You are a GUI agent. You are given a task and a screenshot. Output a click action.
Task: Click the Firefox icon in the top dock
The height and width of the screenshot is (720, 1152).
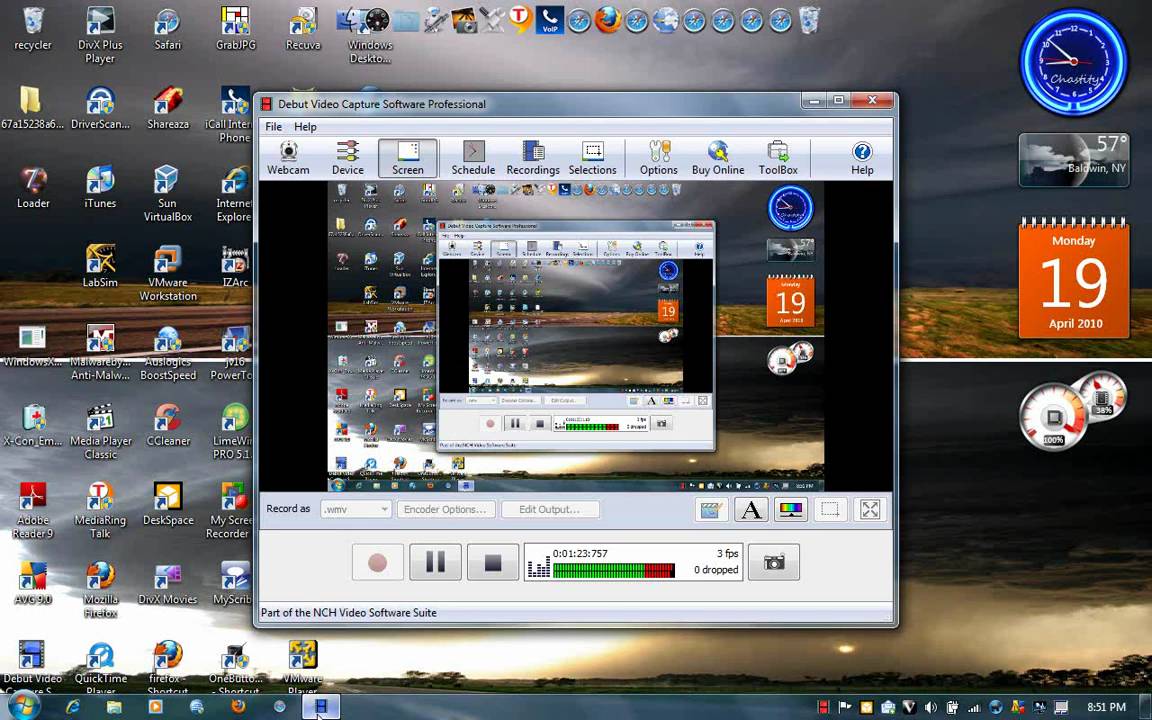608,20
